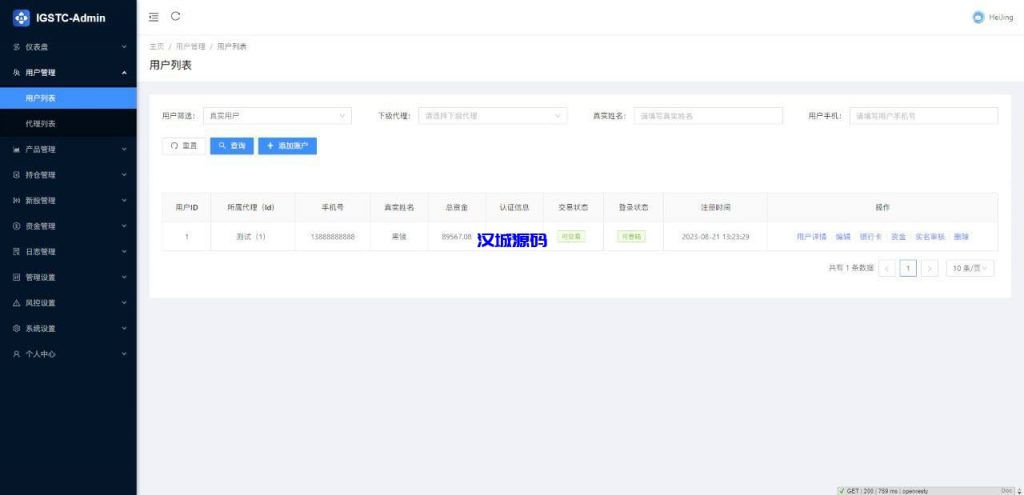The image size is (1024, 495).
Task: Click the phone number 13888888888 cell
Action: [x=333, y=236]
